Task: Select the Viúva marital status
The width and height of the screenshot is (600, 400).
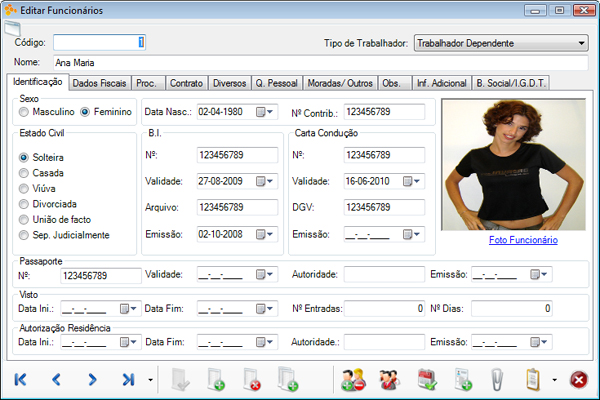Action: [x=24, y=188]
